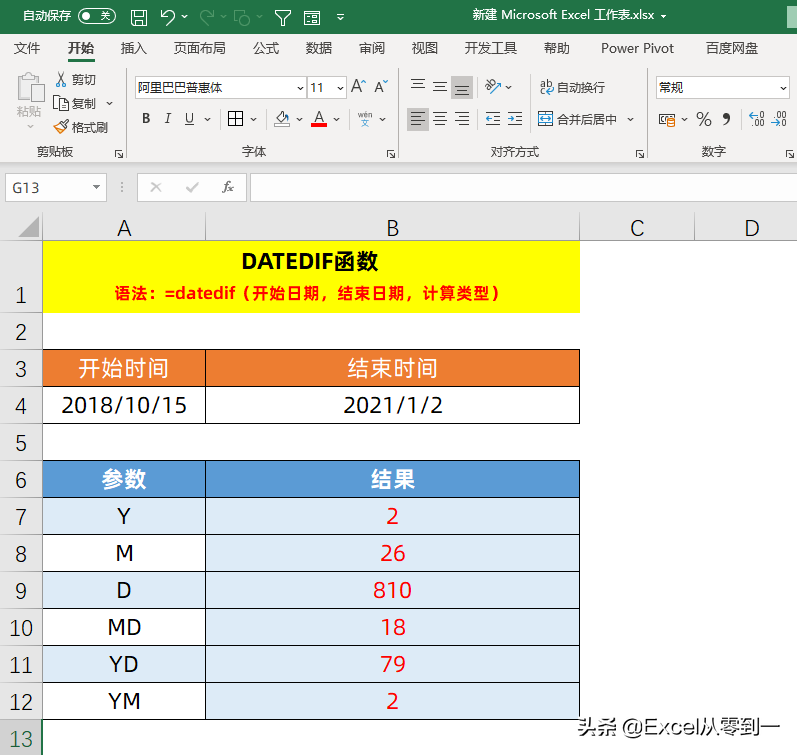Click the Save icon in quick access toolbar
This screenshot has width=797, height=755.
coord(139,18)
